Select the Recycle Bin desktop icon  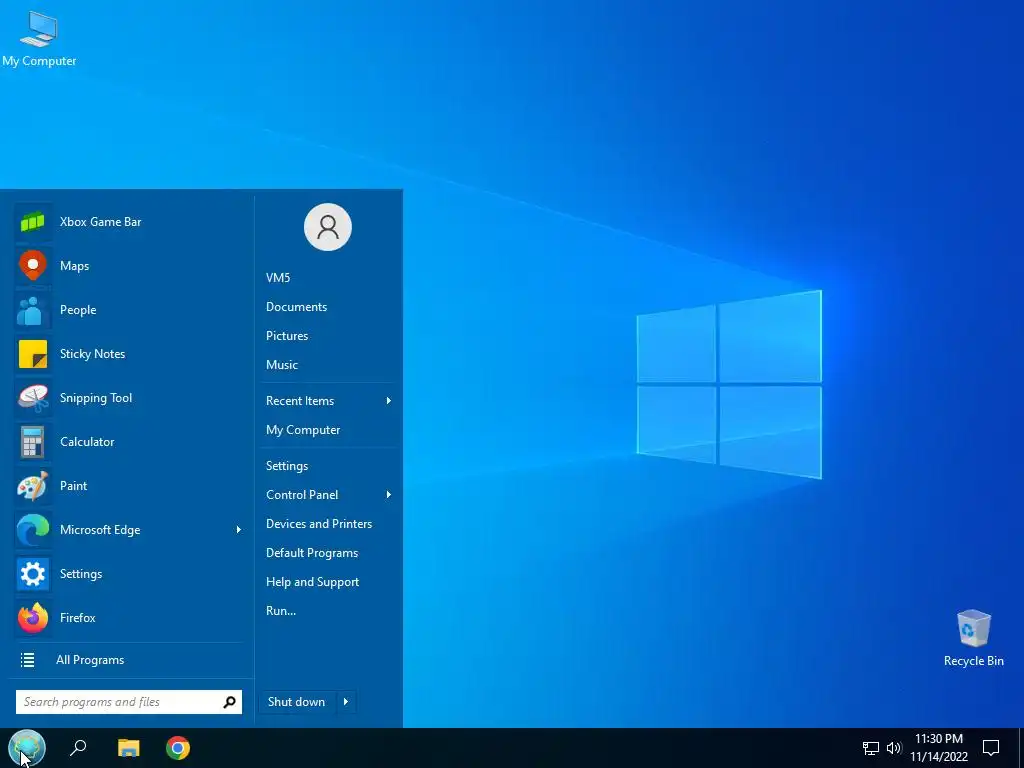point(974,638)
